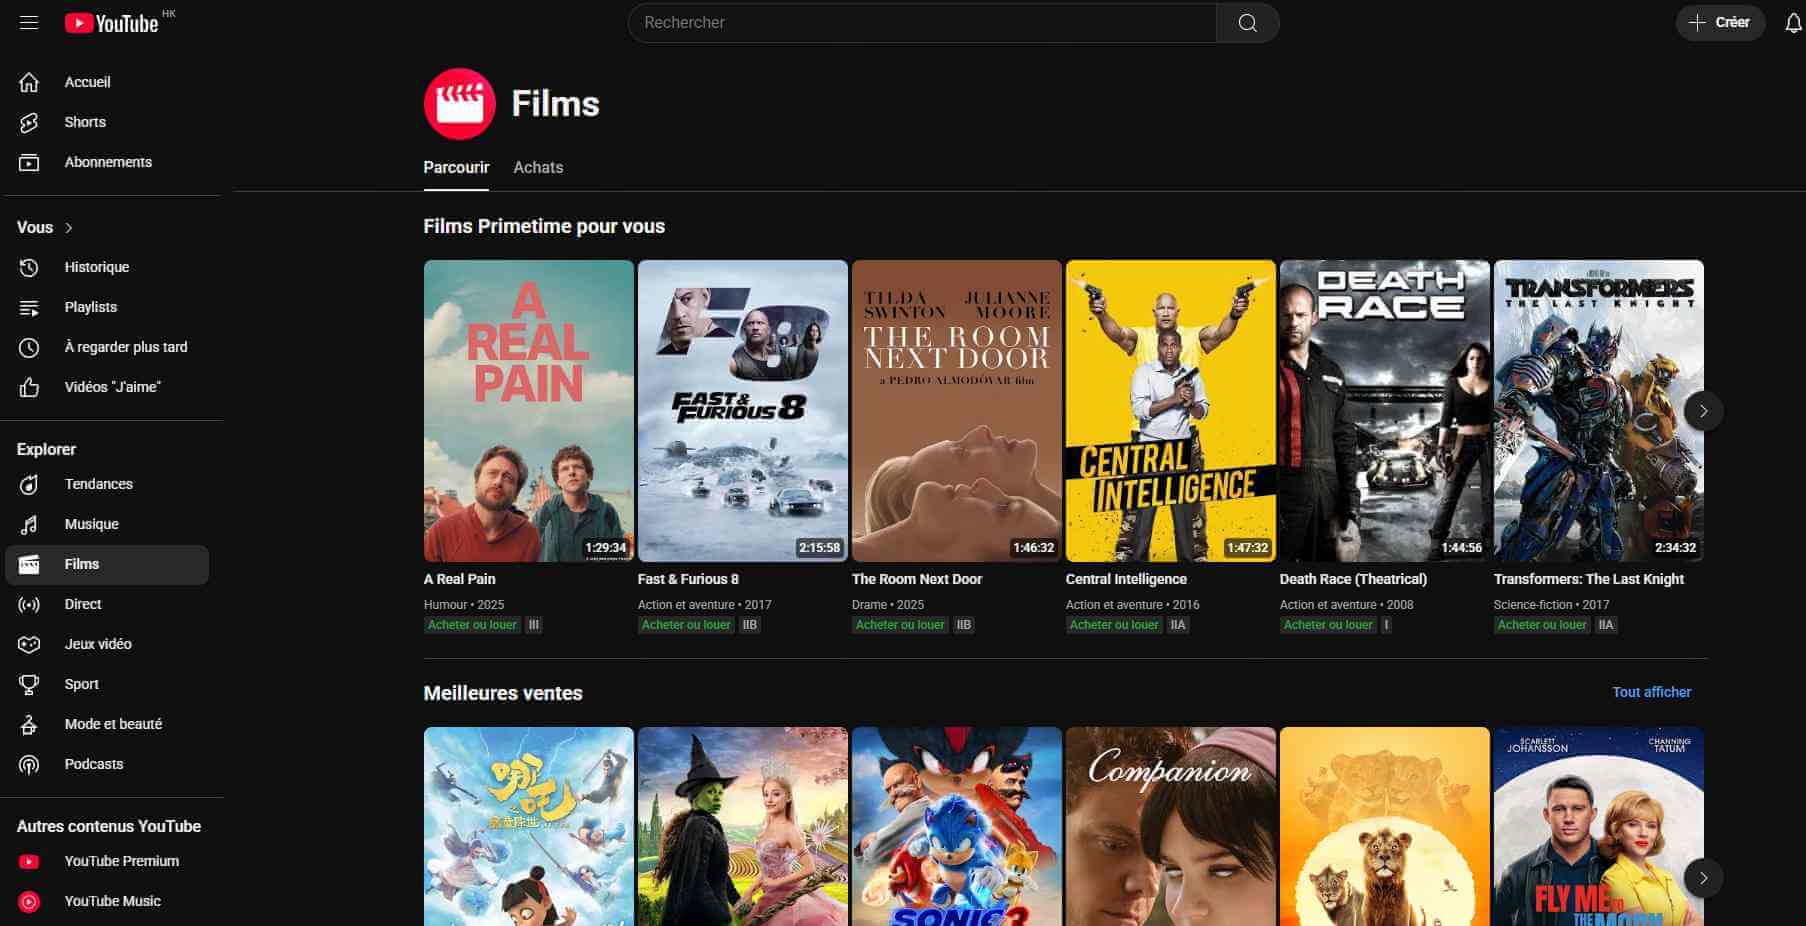1806x926 pixels.
Task: Click Films Primetime pour vous heading
Action: pyautogui.click(x=544, y=226)
